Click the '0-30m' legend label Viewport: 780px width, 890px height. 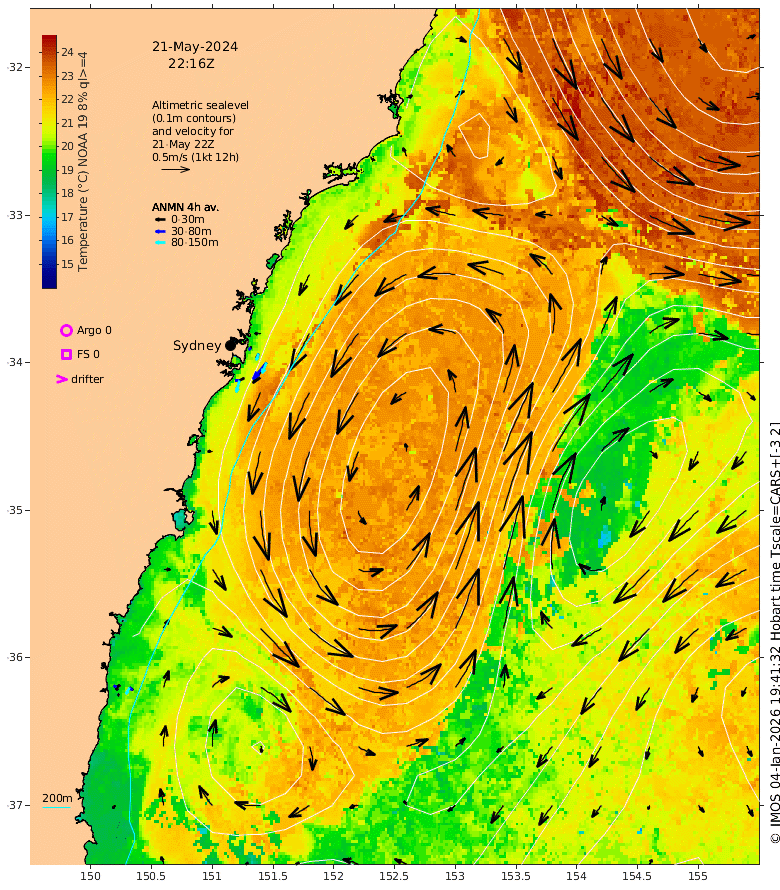(x=188, y=219)
